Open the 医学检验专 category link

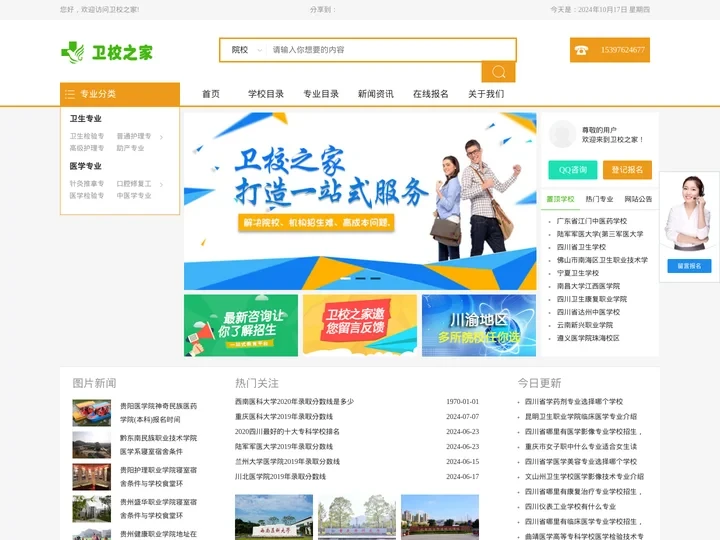[x=87, y=196]
